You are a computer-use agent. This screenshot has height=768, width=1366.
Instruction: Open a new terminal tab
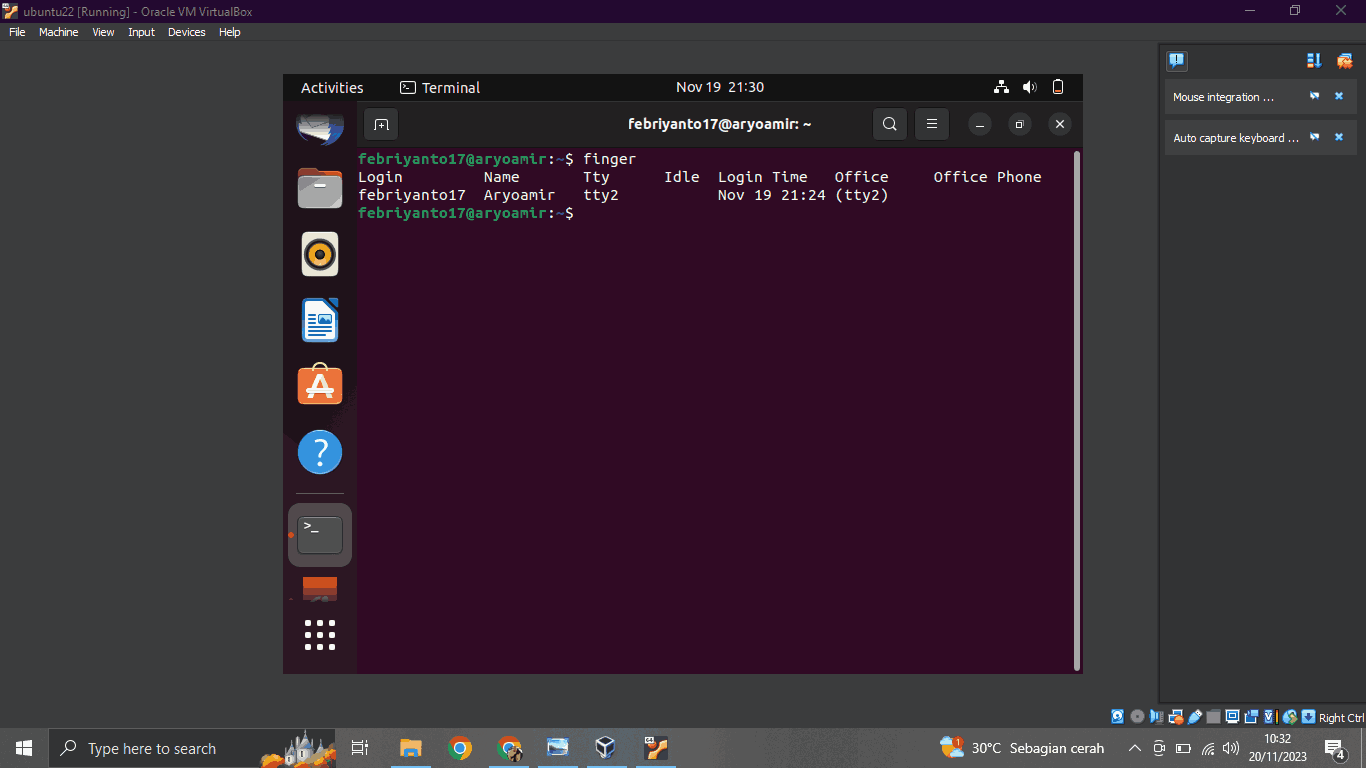click(381, 125)
